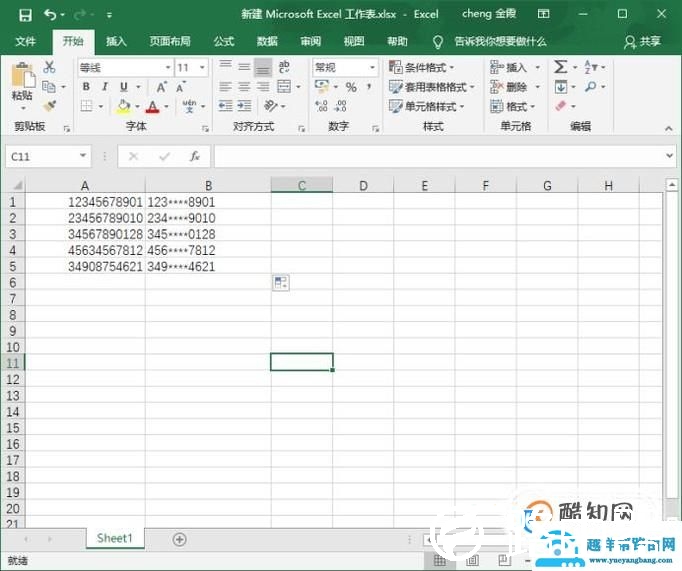Switch to the 插入 (Insert) ribbon tab
Viewport: 682px width, 571px height.
[x=117, y=42]
